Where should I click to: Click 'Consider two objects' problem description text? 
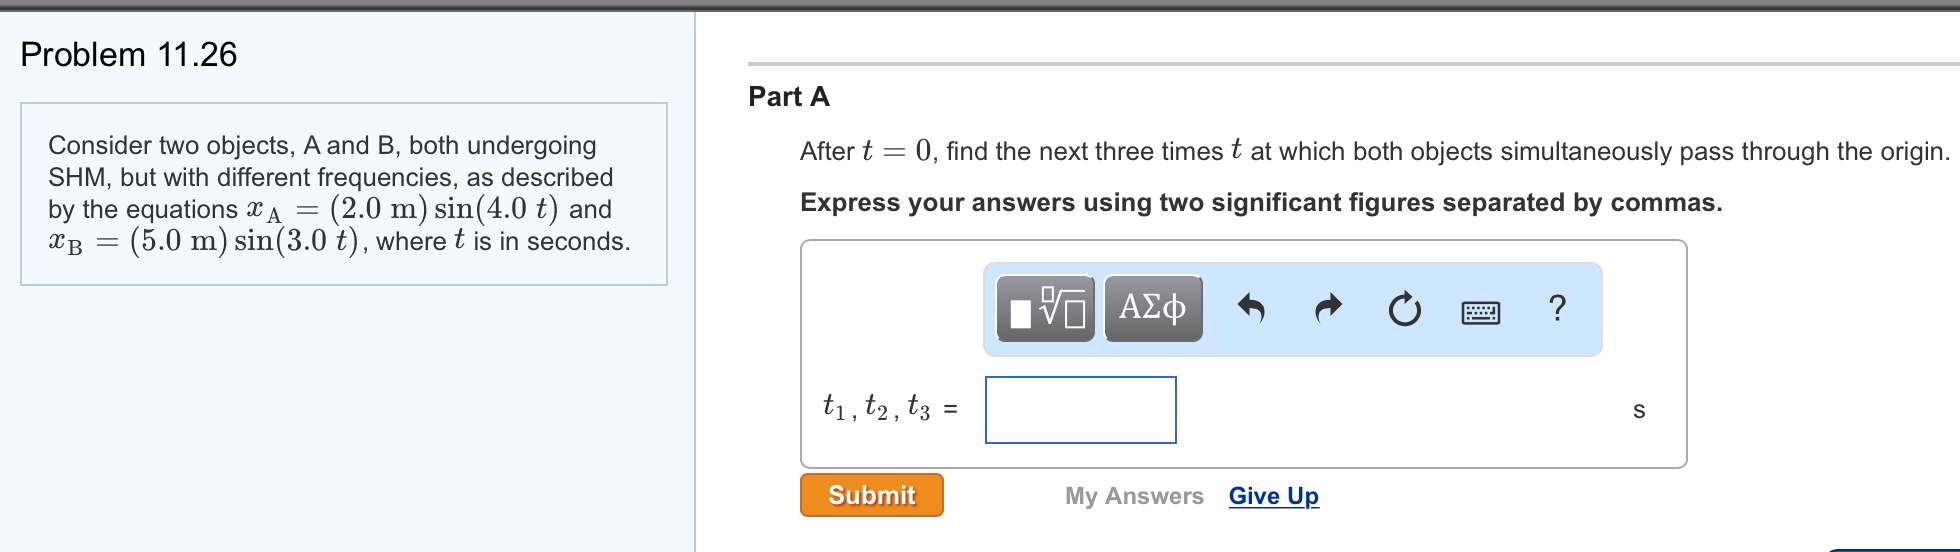339,193
